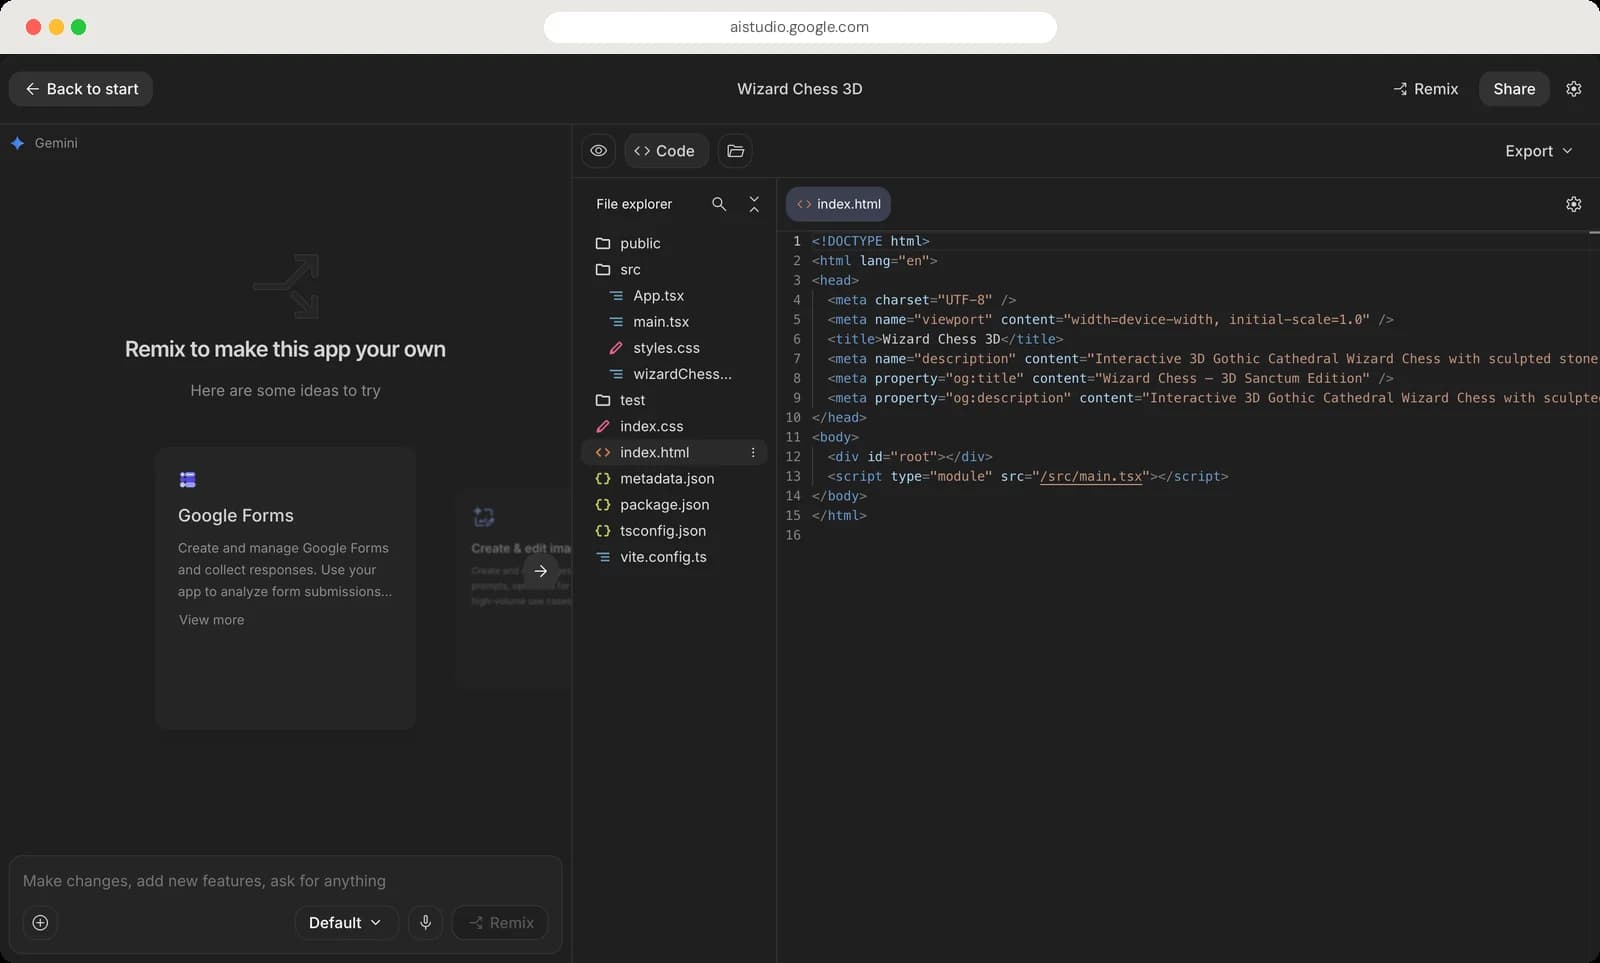Open index.css file

point(674,425)
